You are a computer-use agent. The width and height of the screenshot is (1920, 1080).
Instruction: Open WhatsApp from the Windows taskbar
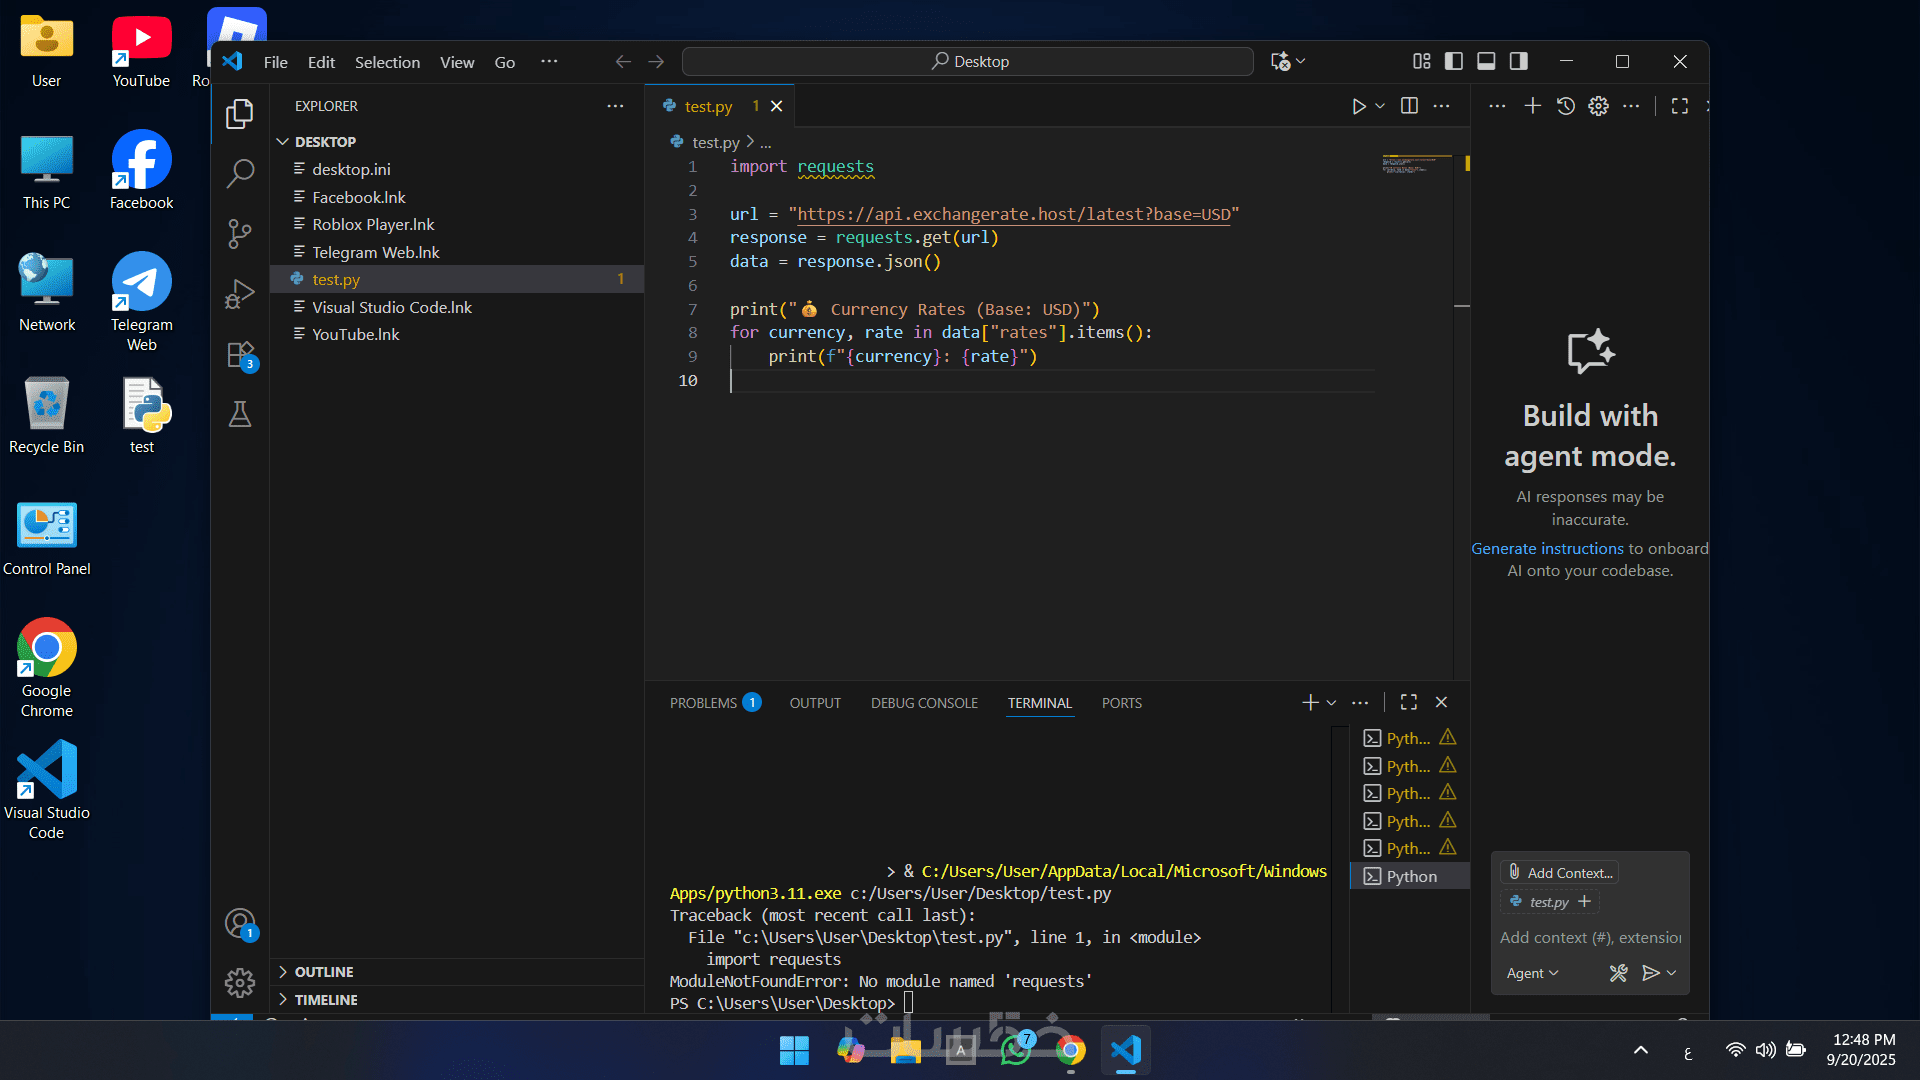[x=1016, y=1050]
